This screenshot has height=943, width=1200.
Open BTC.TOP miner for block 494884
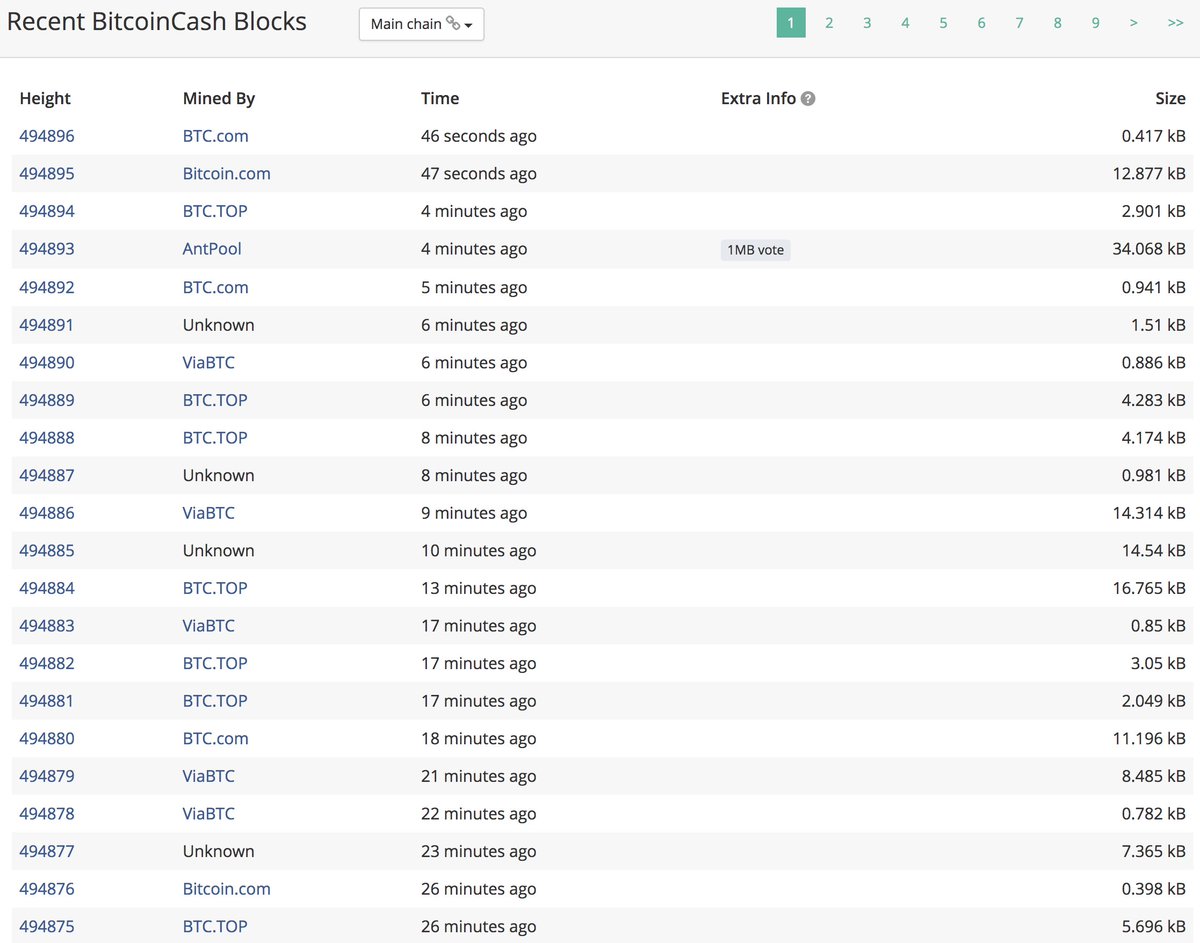click(215, 588)
